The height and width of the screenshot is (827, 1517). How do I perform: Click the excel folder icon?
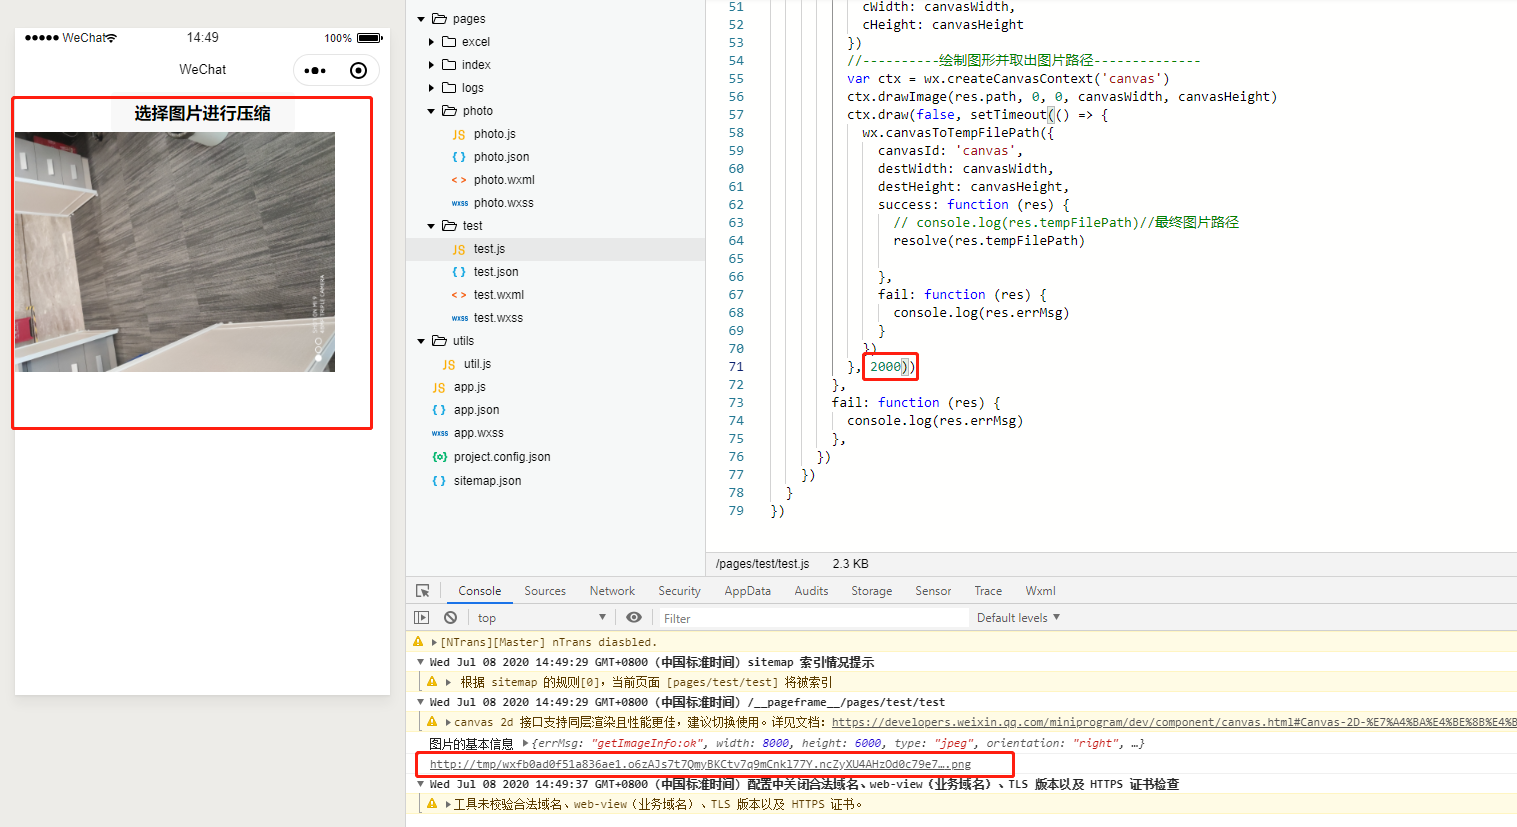point(449,42)
